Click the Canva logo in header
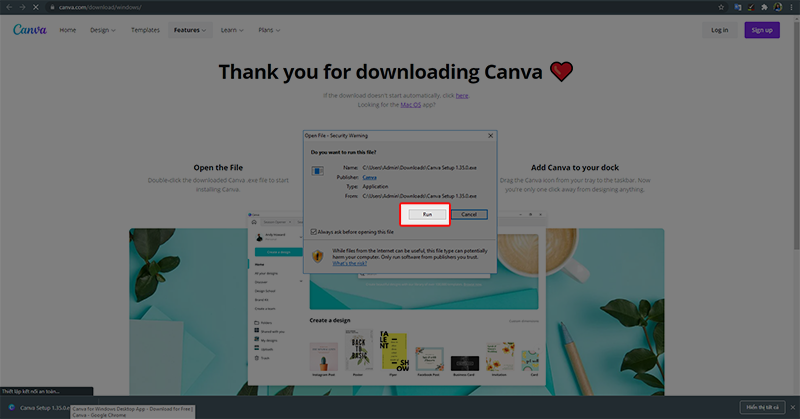 click(30, 30)
